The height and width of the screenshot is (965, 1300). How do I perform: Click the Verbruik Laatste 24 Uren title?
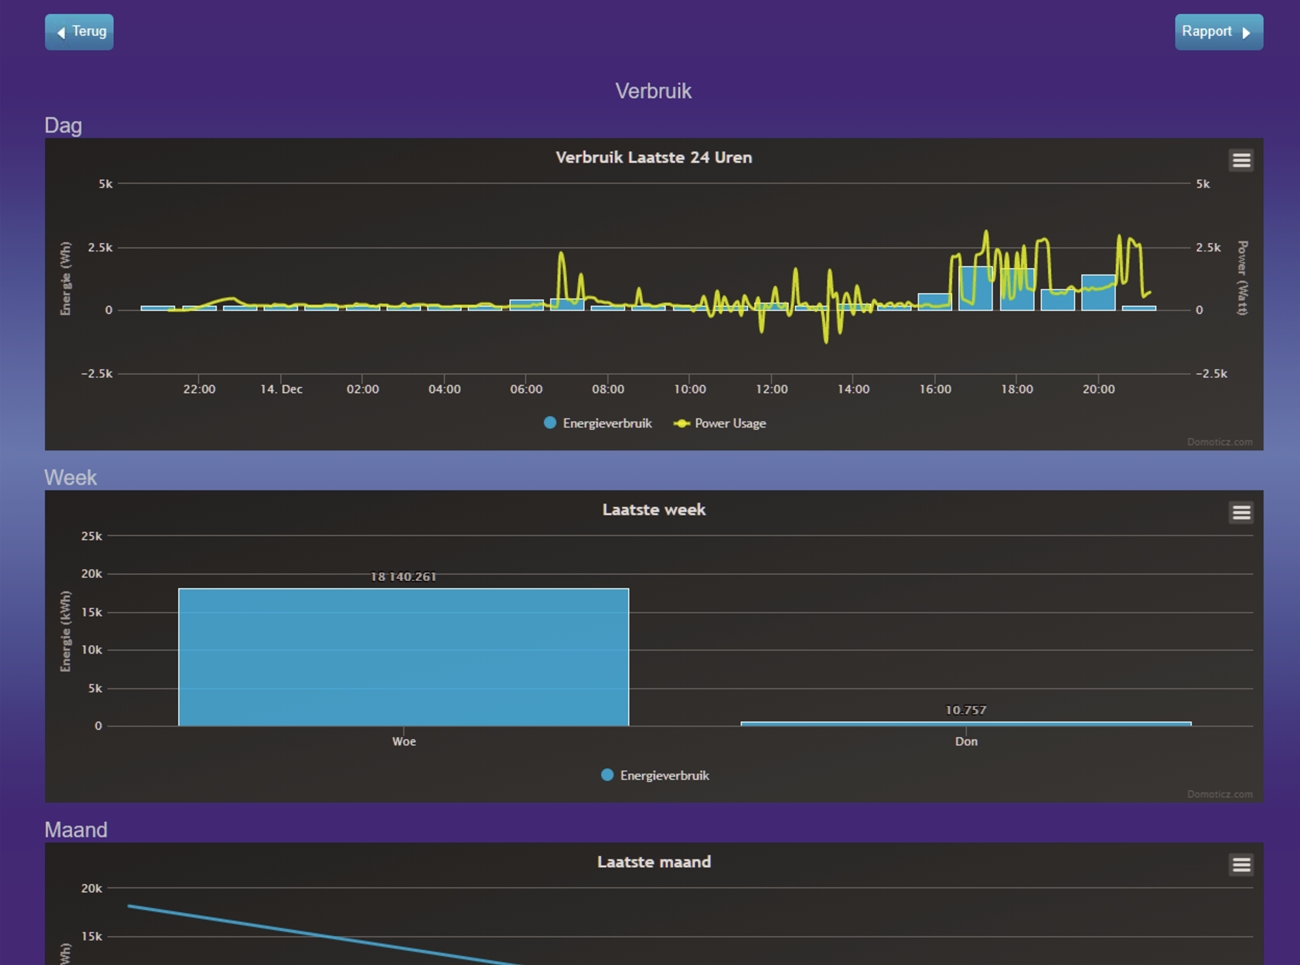pyautogui.click(x=654, y=157)
